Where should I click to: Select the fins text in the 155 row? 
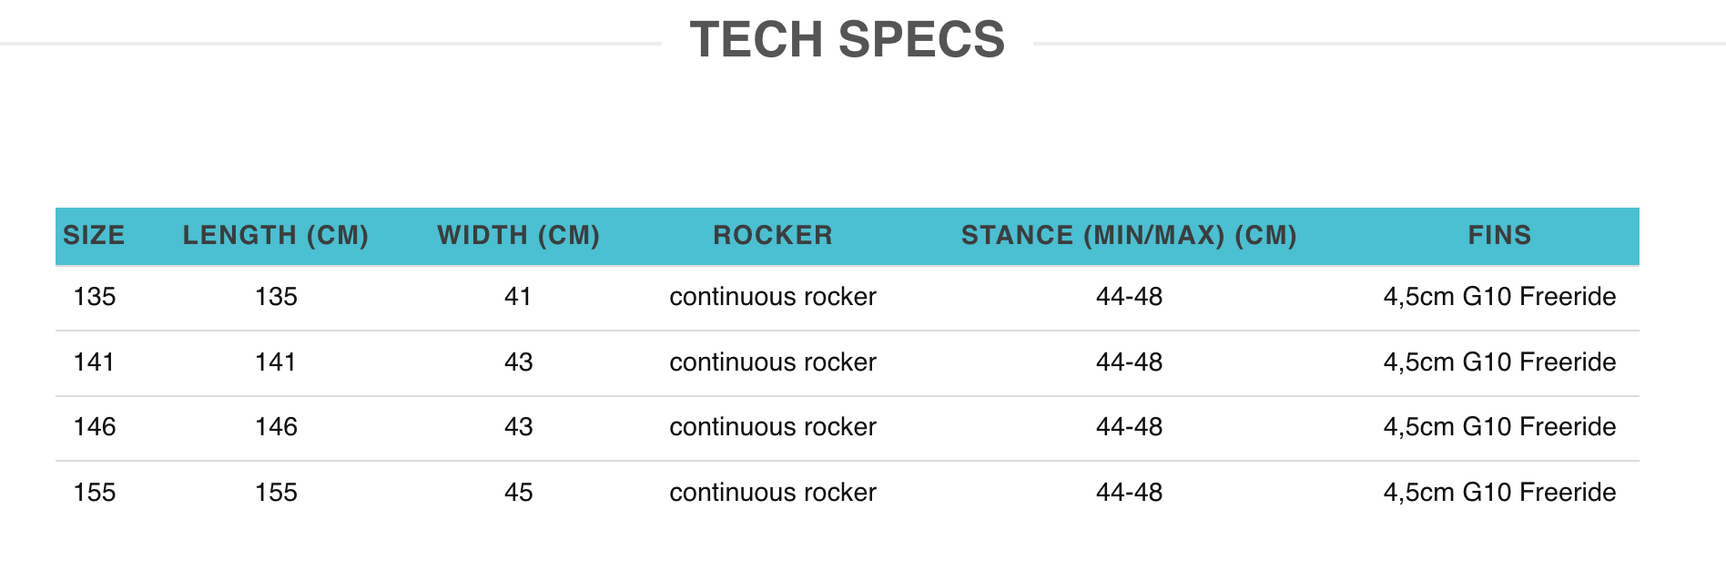click(1499, 492)
